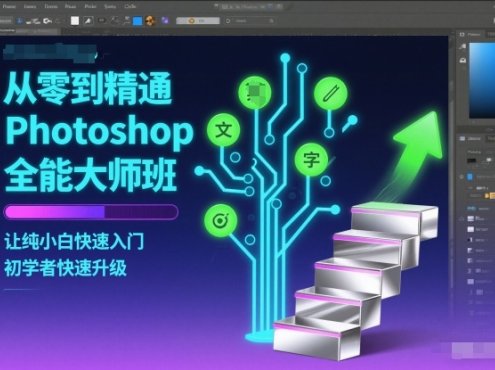Select the blue layer thumbnail in Layers panel

point(470,177)
